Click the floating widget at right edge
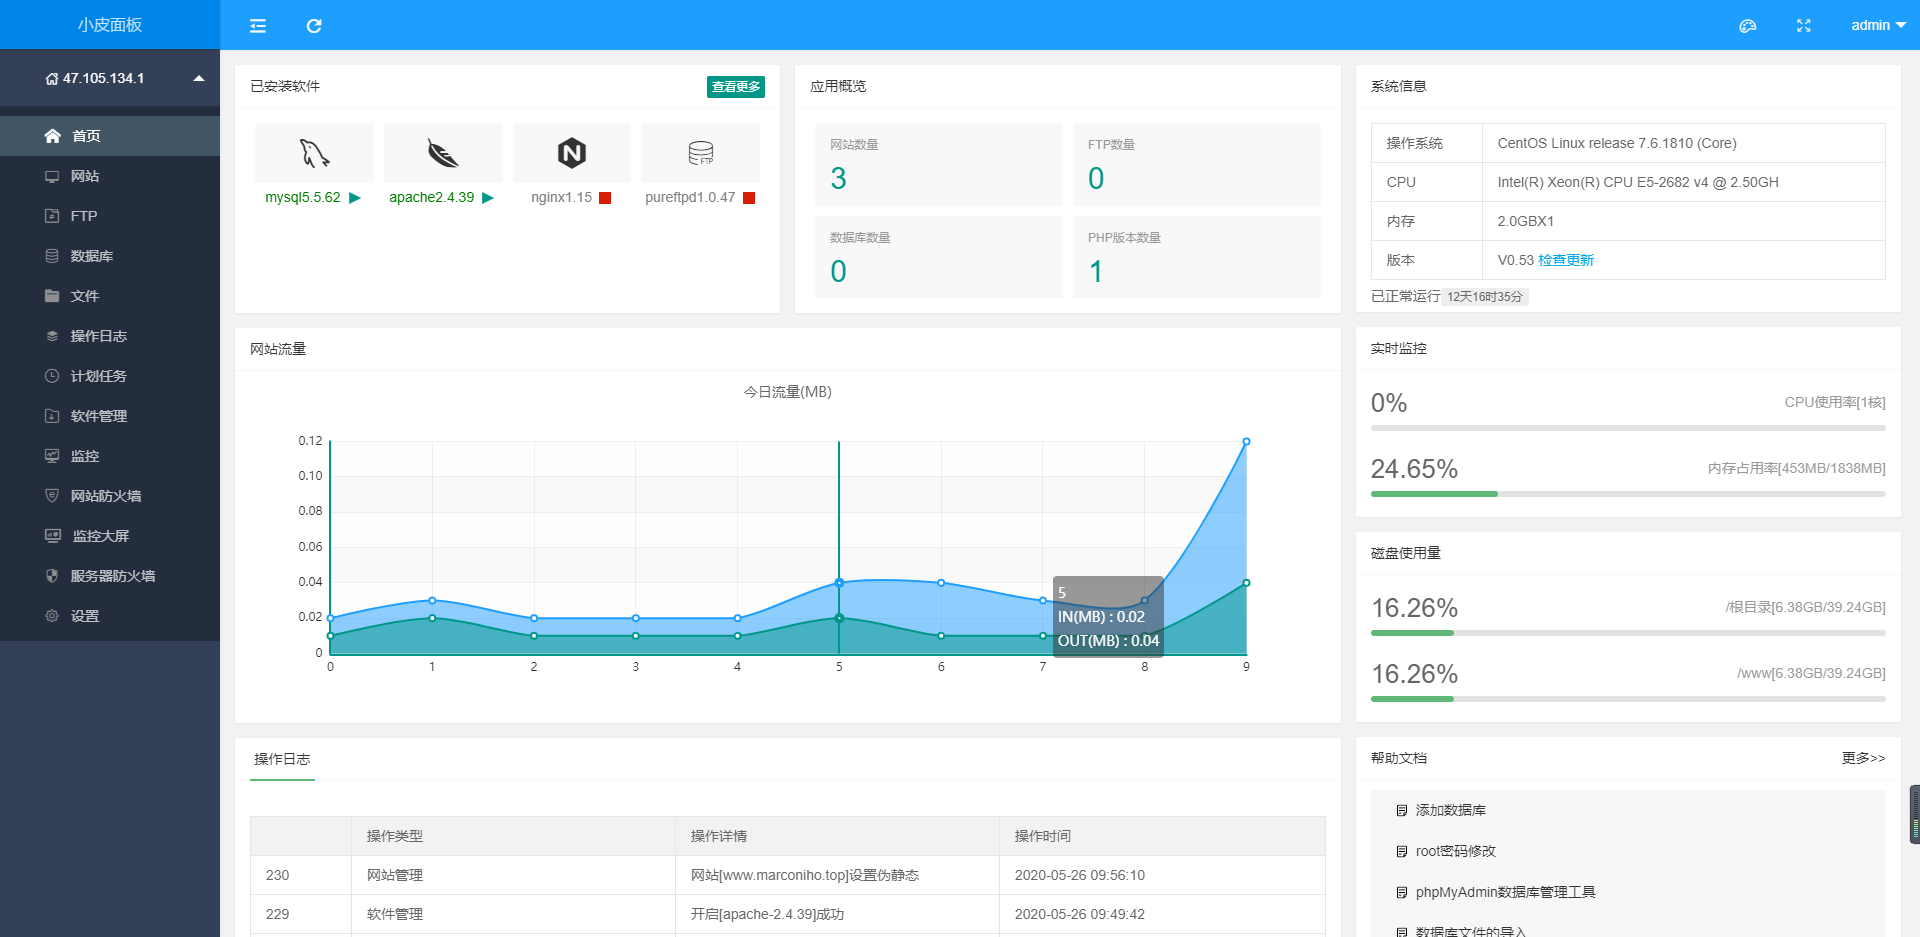Image resolution: width=1920 pixels, height=937 pixels. [x=1914, y=814]
